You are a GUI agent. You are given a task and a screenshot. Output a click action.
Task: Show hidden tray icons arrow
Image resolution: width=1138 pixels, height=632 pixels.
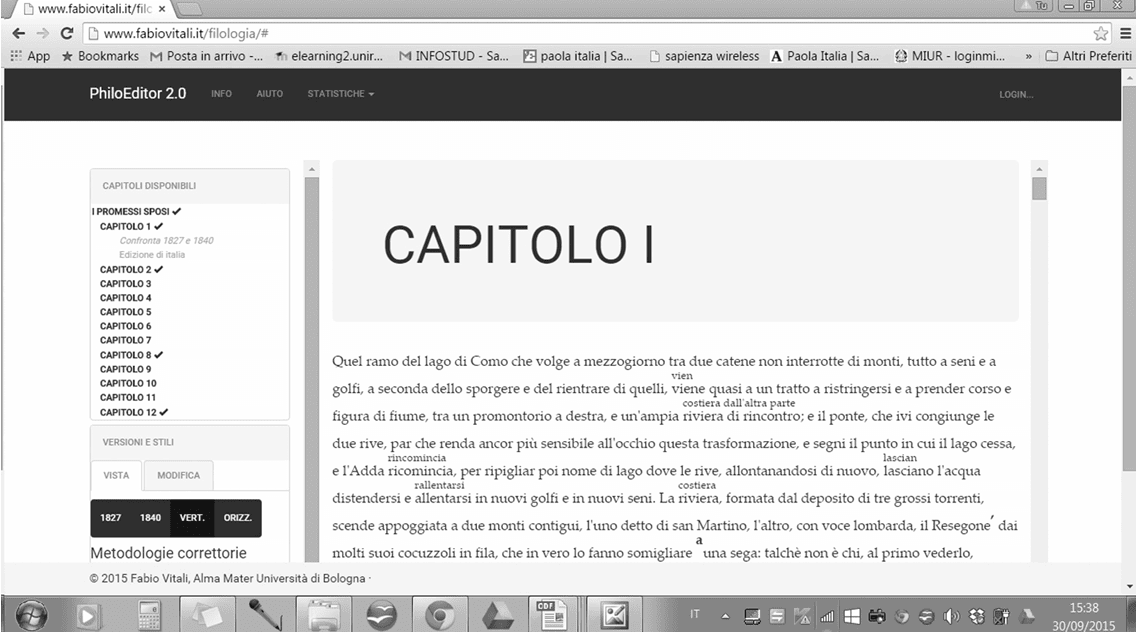[x=725, y=616]
